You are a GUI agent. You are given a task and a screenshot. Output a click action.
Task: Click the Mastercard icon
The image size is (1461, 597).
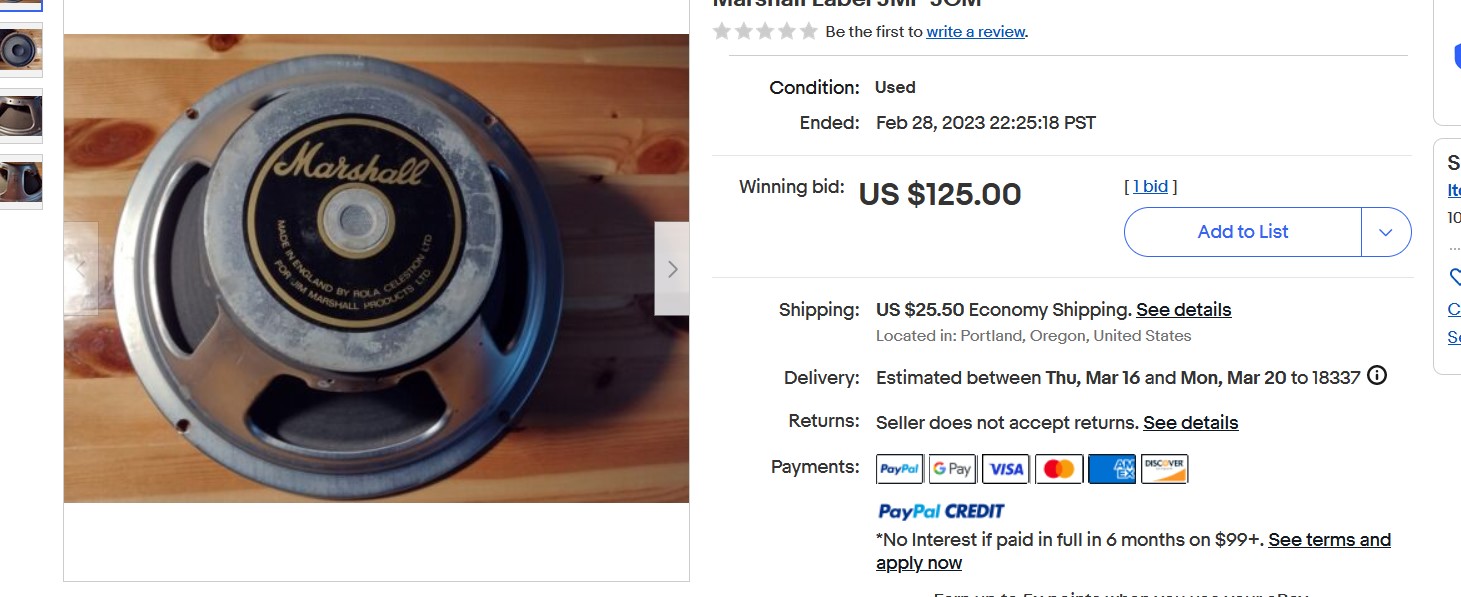click(x=1059, y=468)
